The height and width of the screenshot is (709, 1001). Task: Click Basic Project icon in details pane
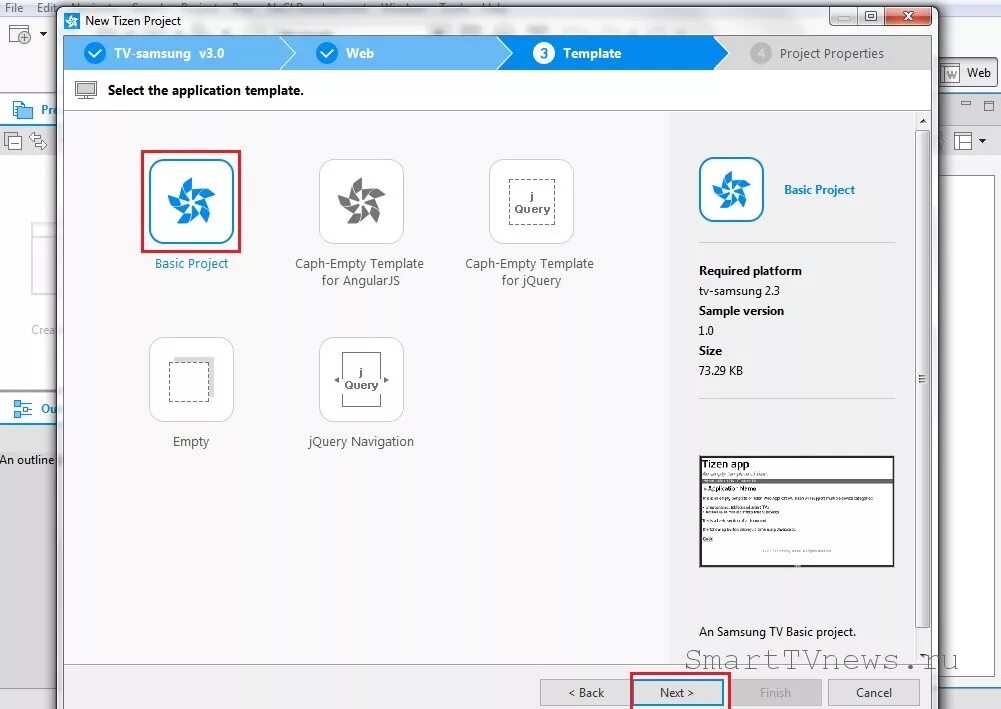coord(731,190)
